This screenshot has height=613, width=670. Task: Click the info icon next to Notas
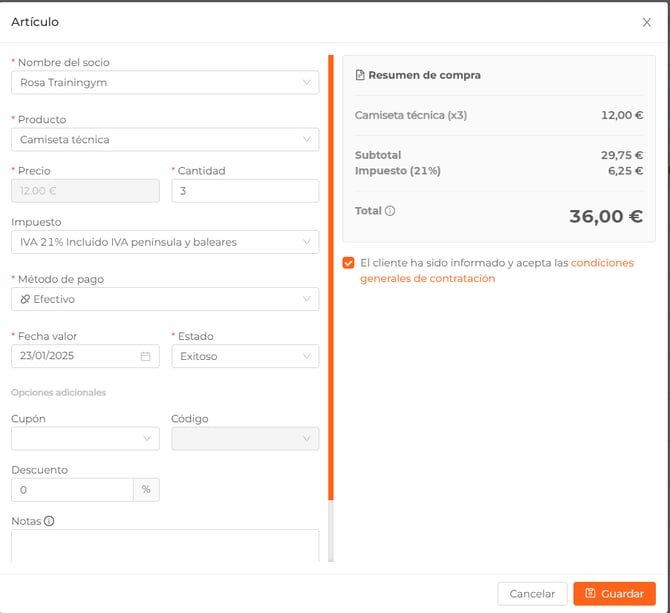[x=49, y=521]
